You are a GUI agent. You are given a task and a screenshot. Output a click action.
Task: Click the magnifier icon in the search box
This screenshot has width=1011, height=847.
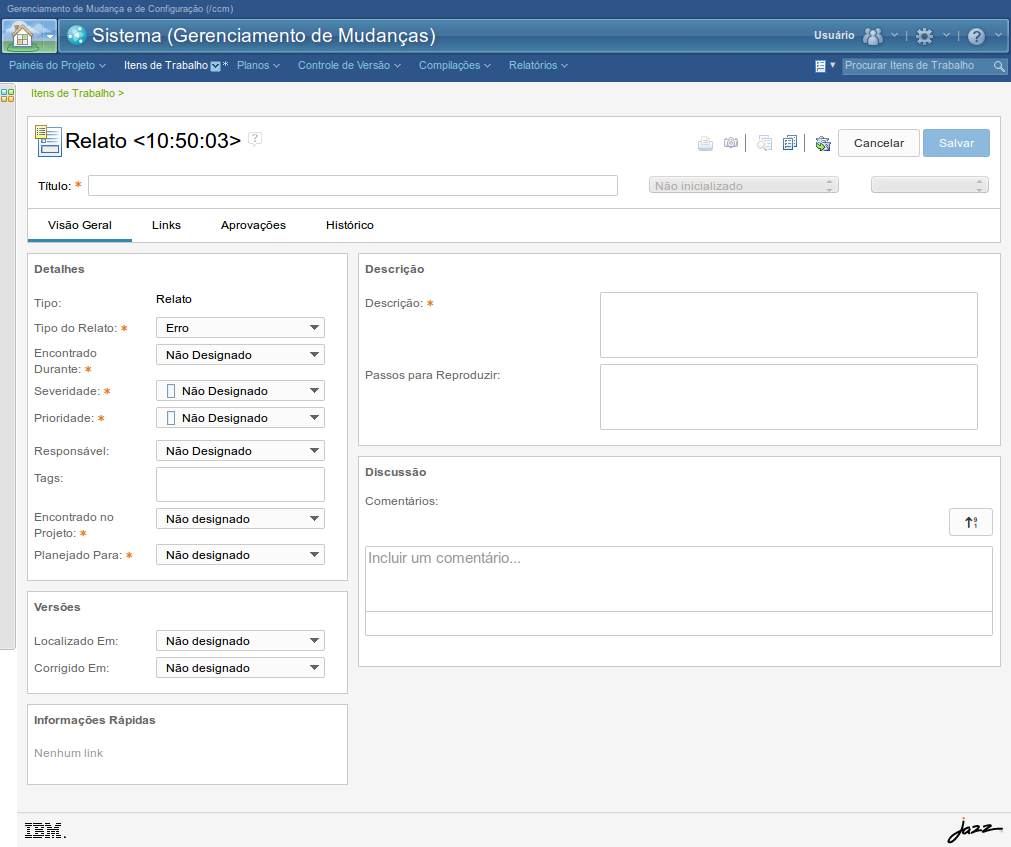[999, 66]
